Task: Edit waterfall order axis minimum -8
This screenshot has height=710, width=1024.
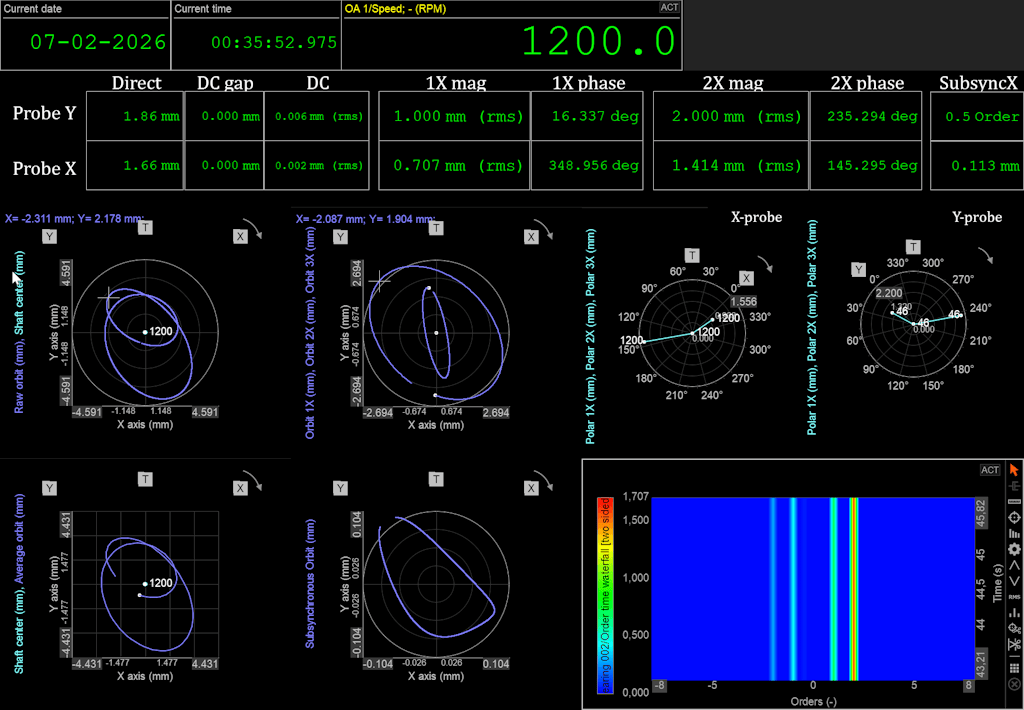Action: (x=658, y=685)
